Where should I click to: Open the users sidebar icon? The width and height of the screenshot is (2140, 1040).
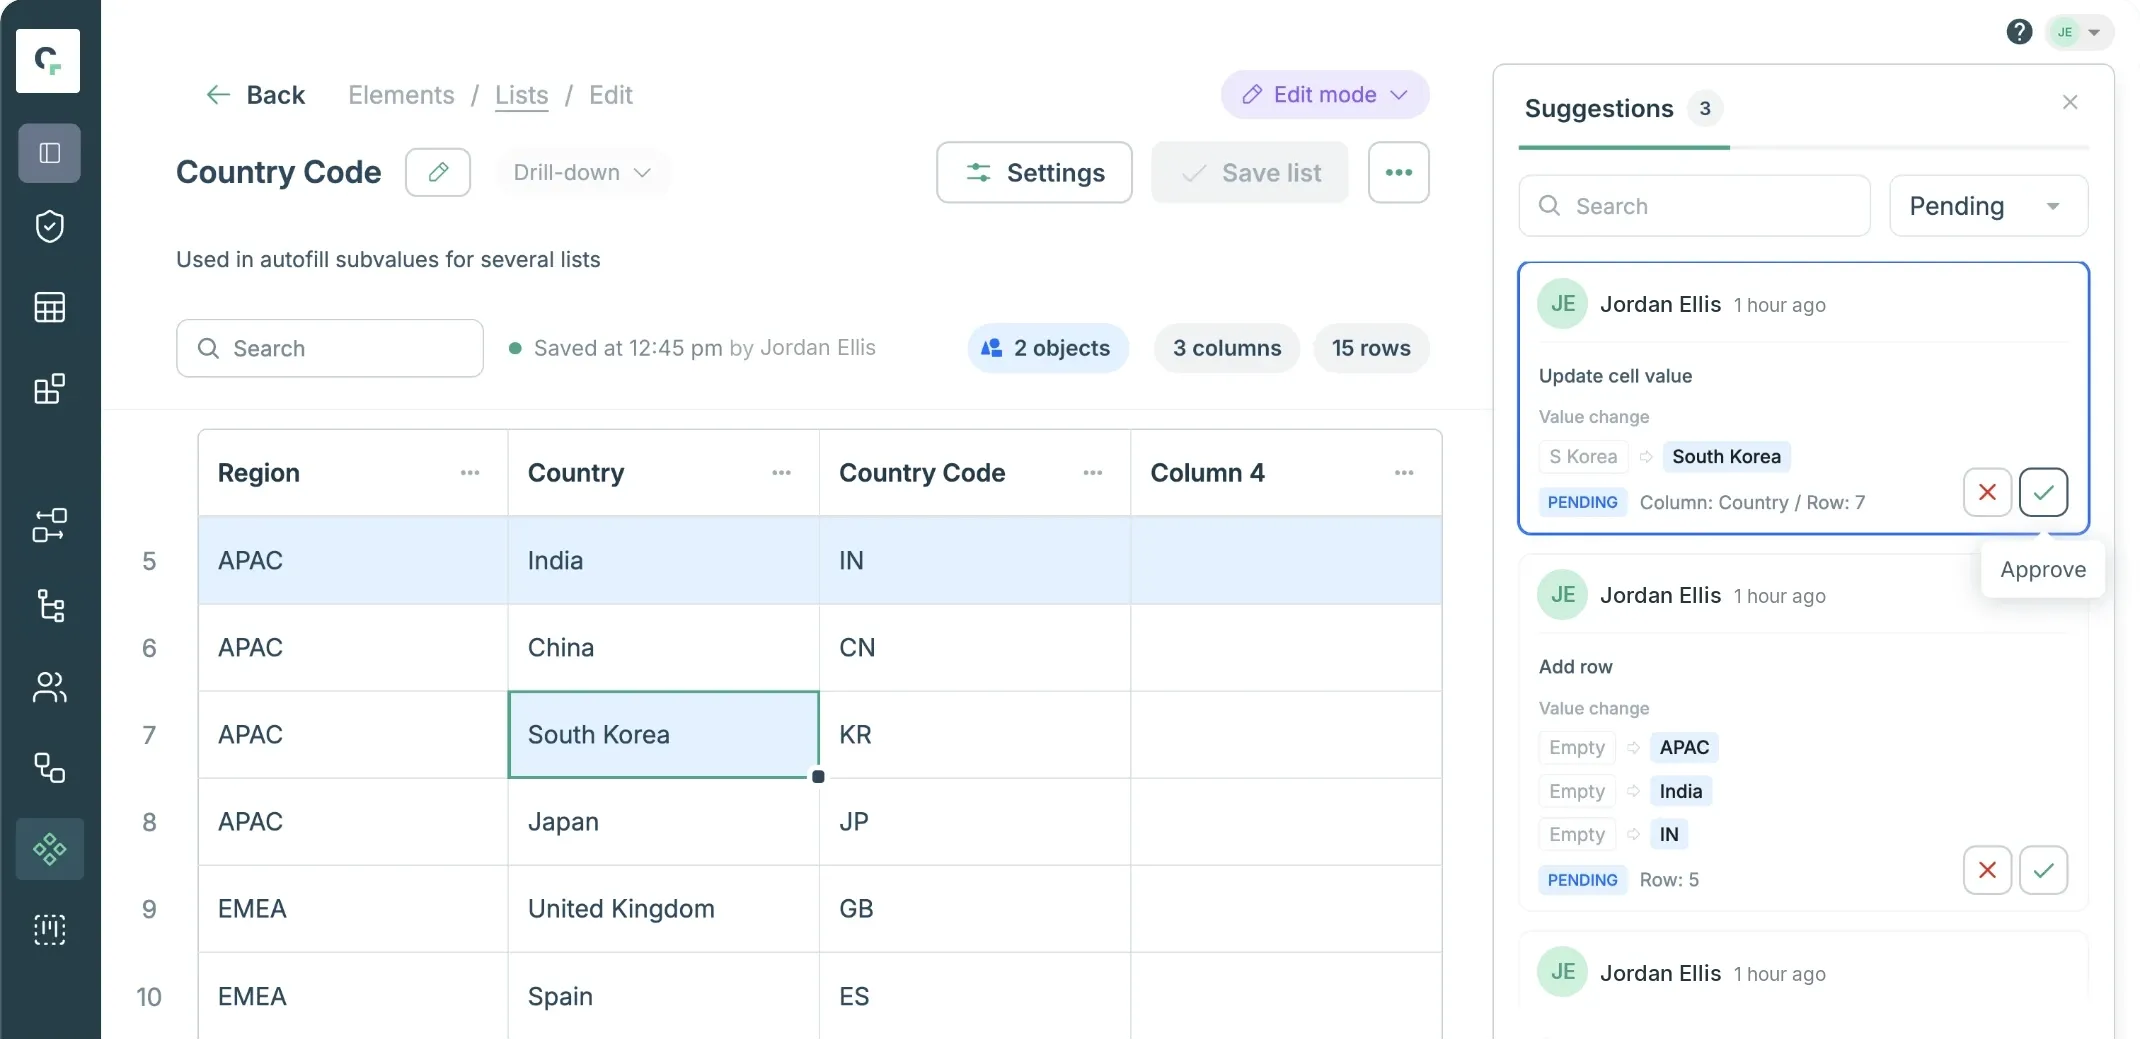click(49, 687)
